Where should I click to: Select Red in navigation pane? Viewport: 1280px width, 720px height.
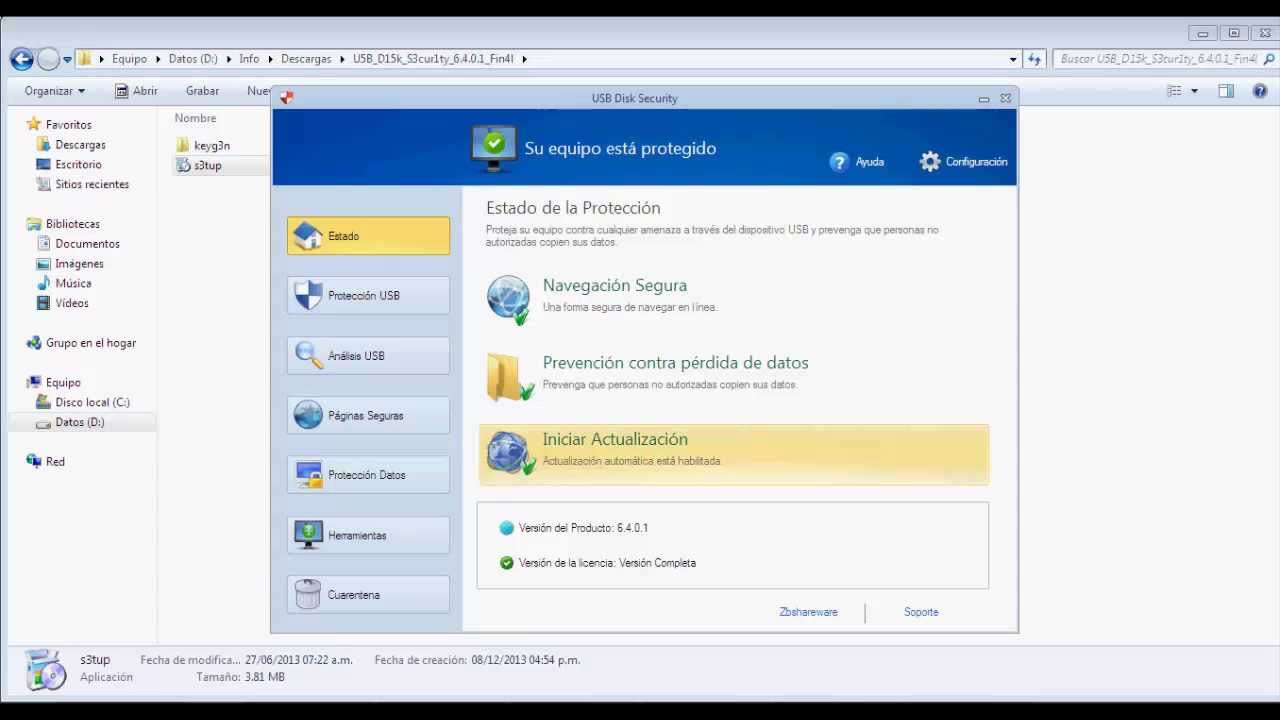coord(55,462)
